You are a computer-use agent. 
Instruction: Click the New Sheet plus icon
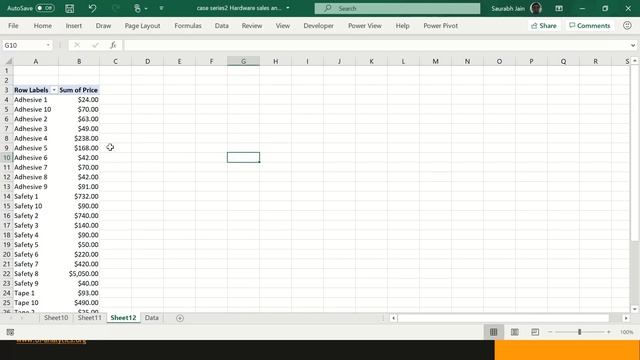[180, 318]
